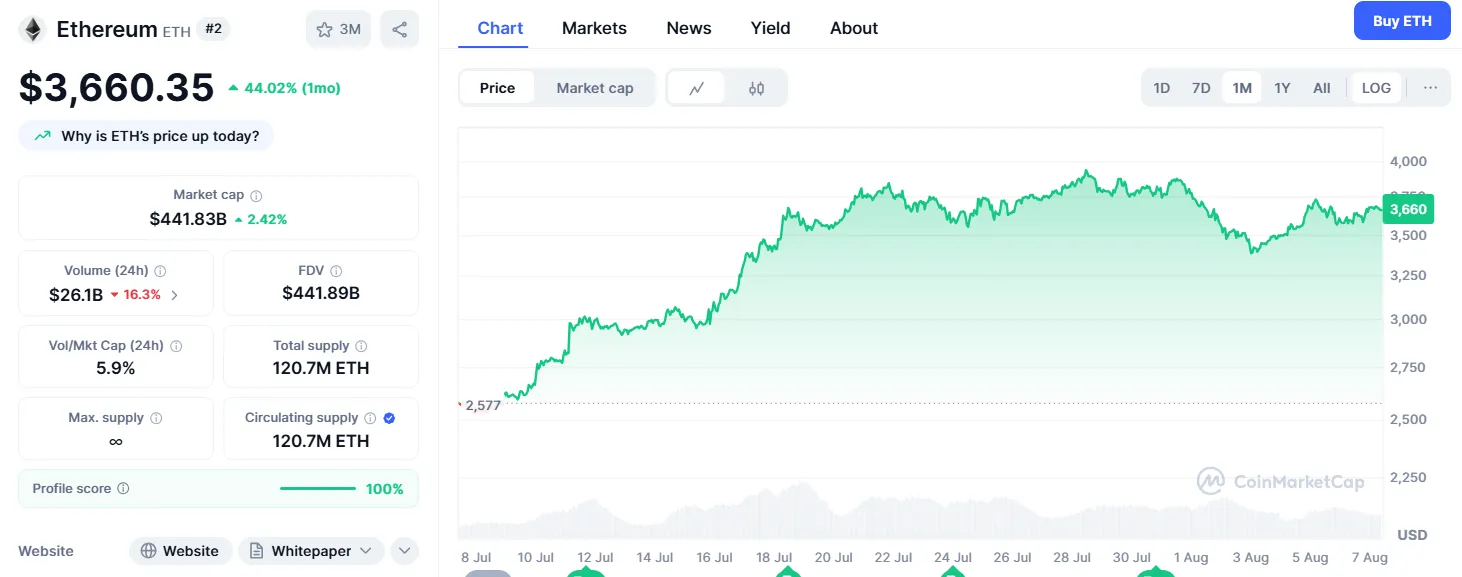Open the chart more options ellipsis
Image resolution: width=1462 pixels, height=577 pixels.
pyautogui.click(x=1430, y=88)
